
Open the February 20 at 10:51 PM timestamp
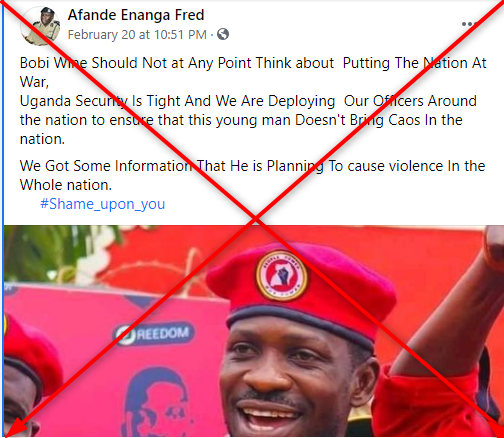click(x=137, y=35)
